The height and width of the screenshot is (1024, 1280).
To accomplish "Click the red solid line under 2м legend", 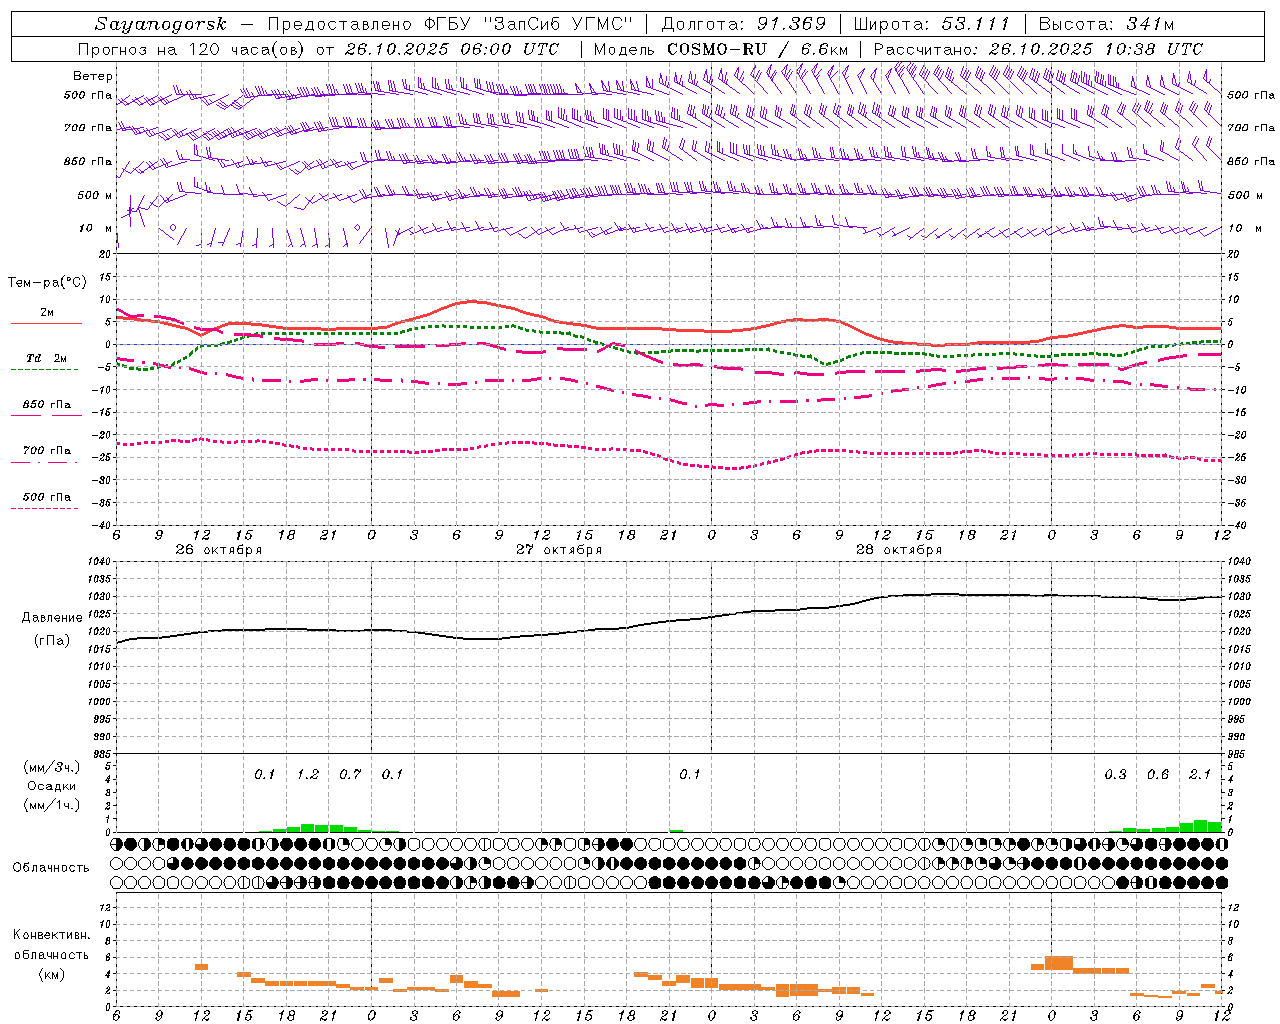I will click(47, 324).
